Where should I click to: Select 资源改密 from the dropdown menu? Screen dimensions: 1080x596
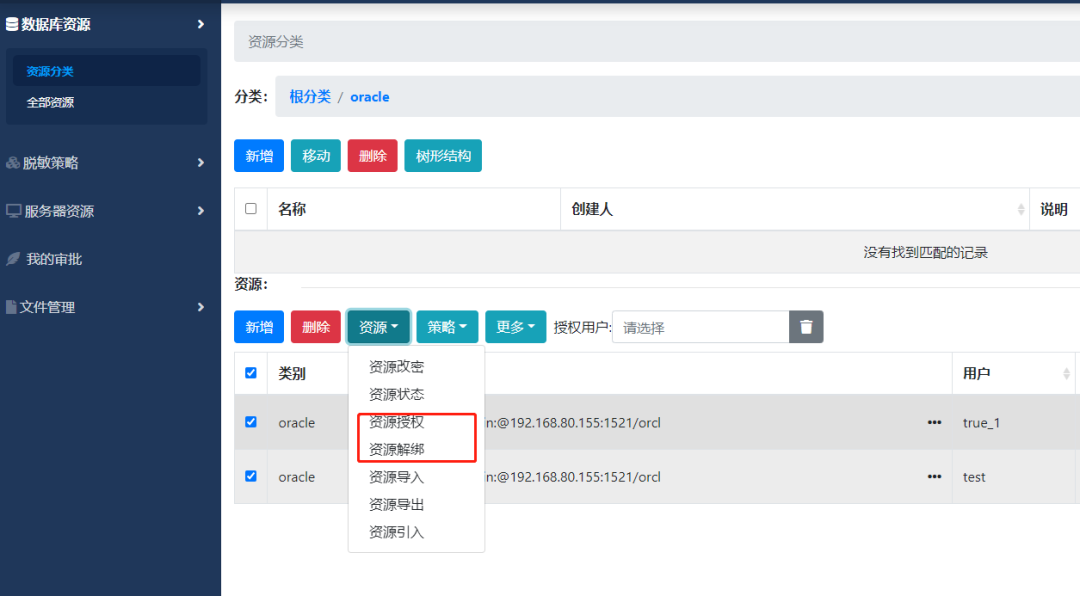point(396,367)
